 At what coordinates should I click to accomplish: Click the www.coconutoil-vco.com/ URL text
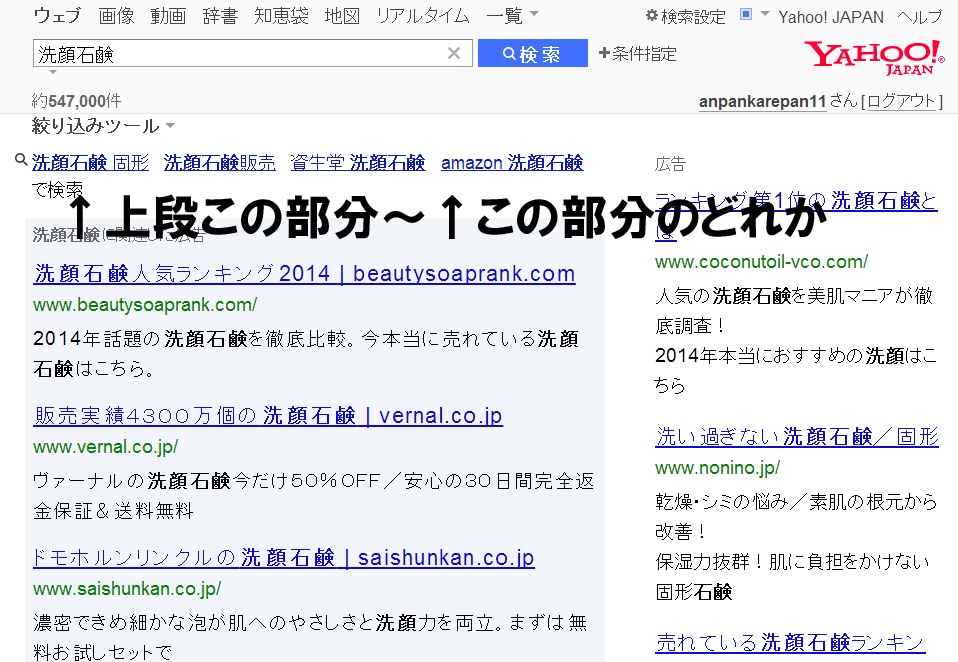(761, 261)
